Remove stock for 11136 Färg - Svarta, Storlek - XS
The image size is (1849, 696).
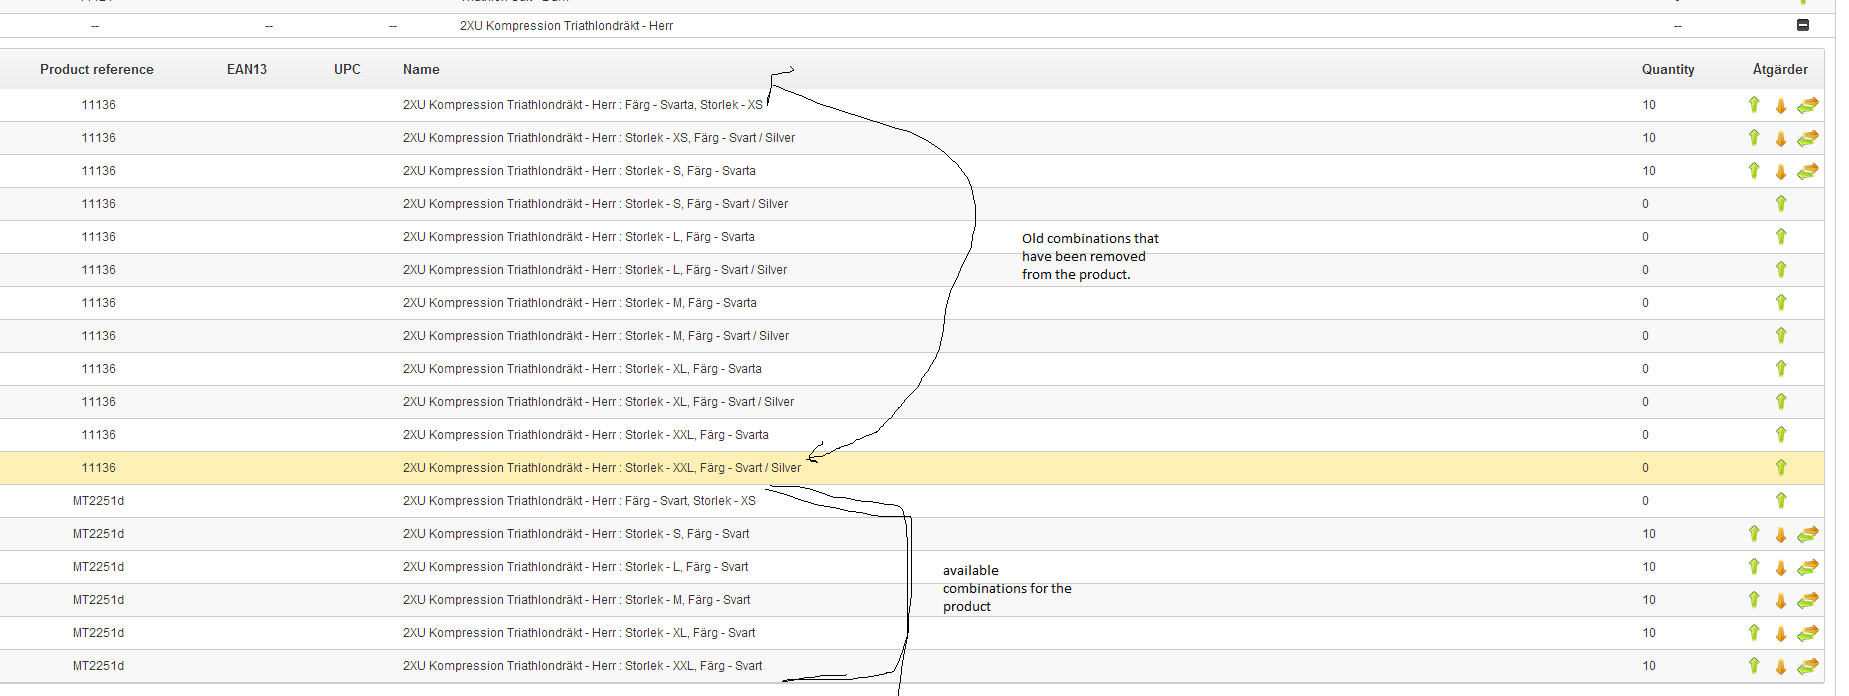click(x=1781, y=105)
